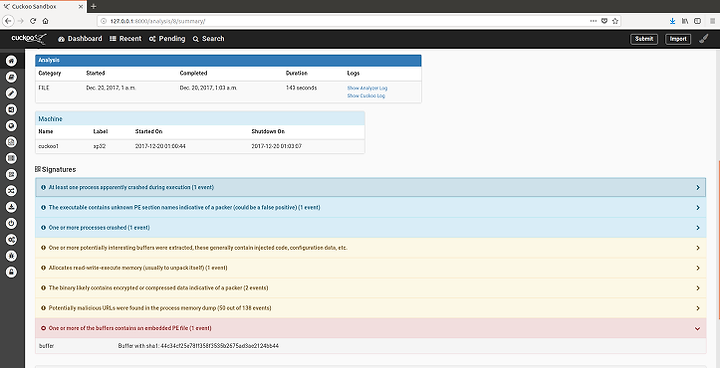This screenshot has height=368, width=720.
Task: Open Export Analysis download sidebar icon
Action: tap(11, 207)
